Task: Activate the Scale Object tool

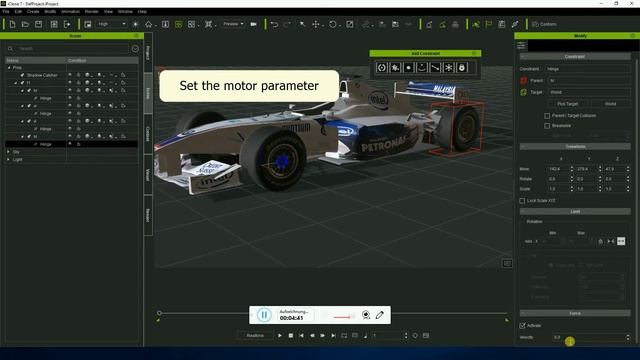Action: tap(350, 24)
